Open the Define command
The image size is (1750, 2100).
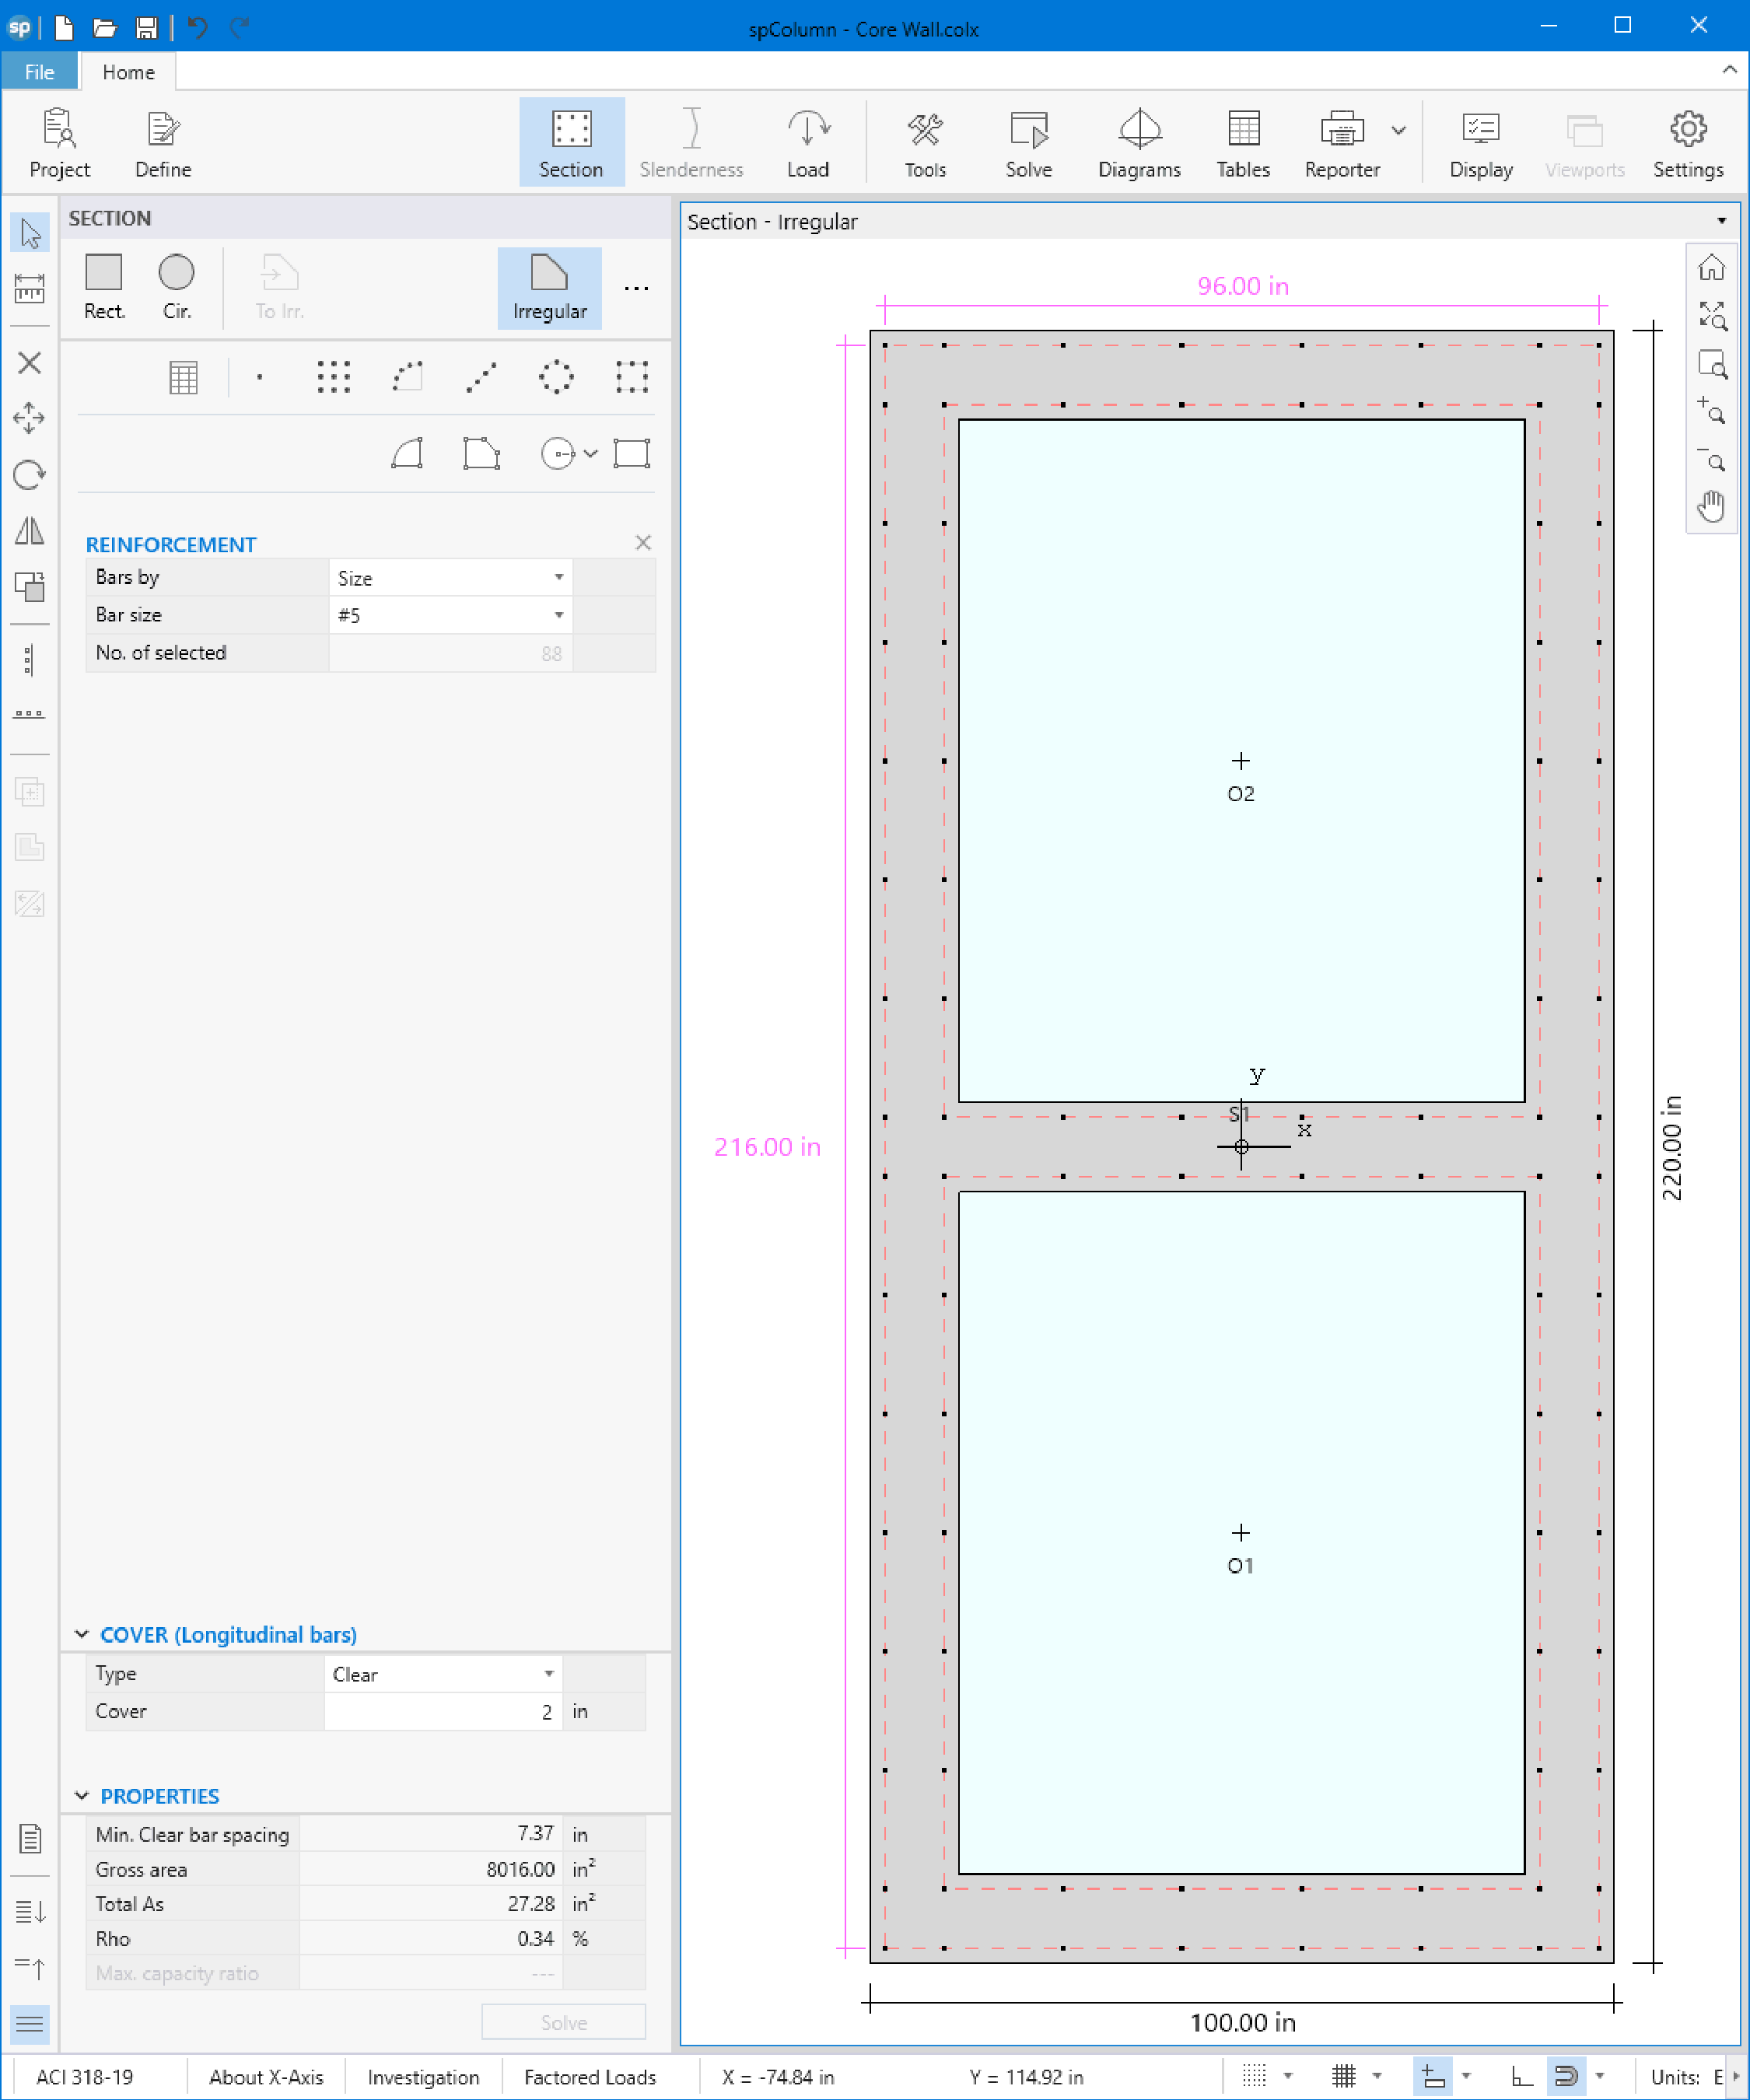tap(163, 142)
